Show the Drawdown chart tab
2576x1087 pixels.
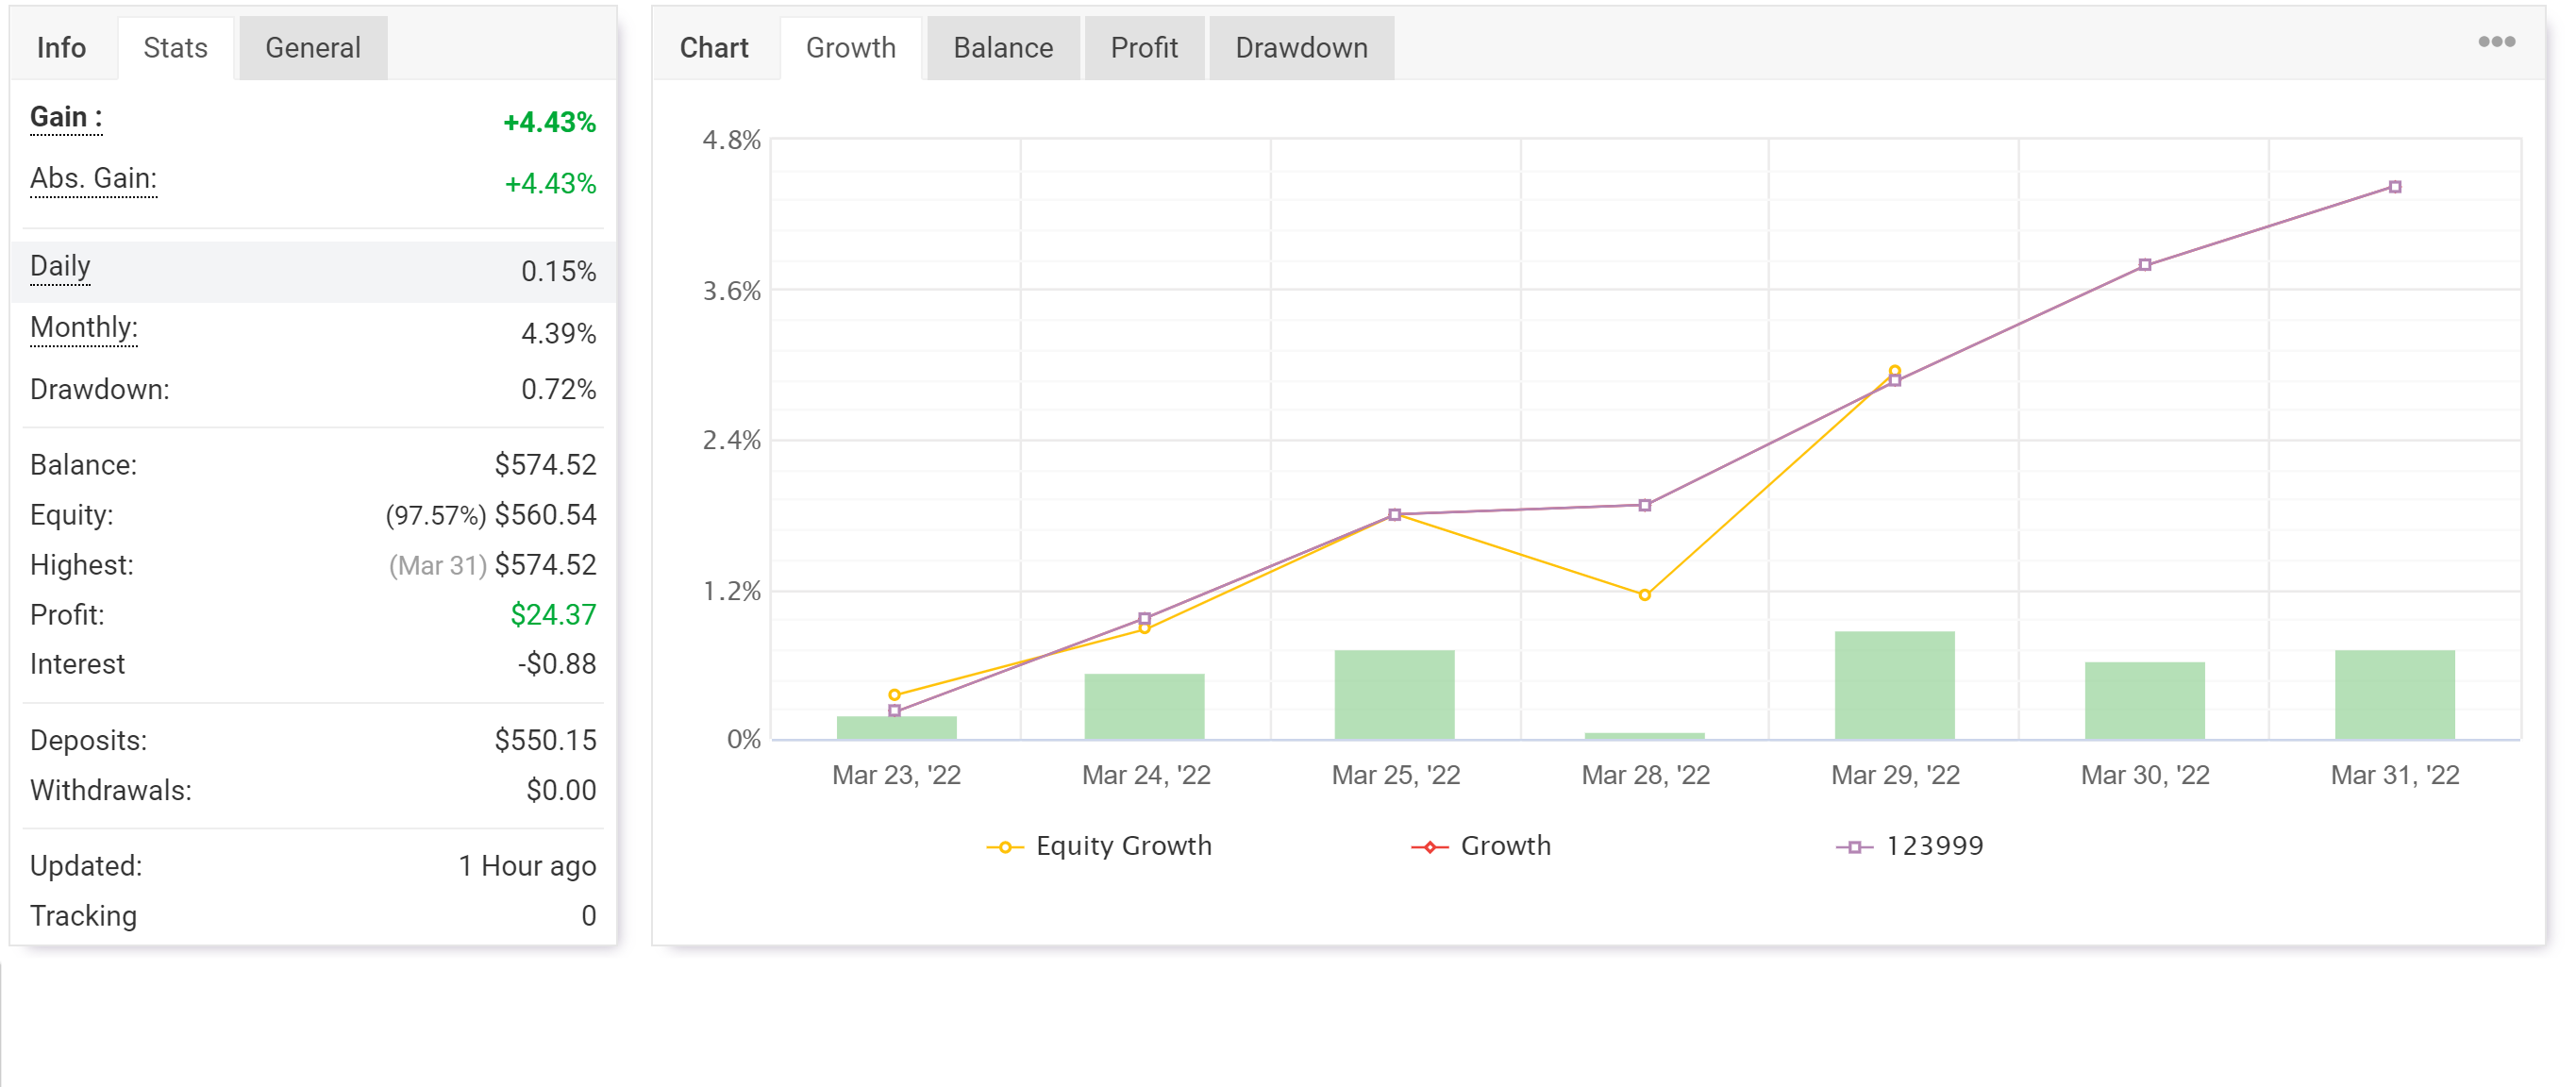(x=1300, y=48)
